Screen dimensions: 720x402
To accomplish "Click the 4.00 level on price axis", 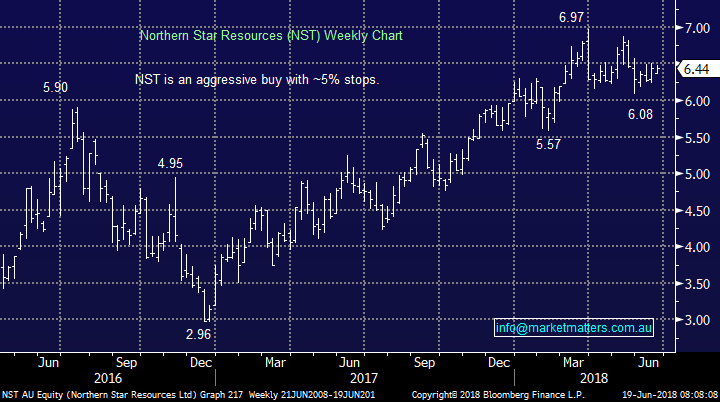I will pos(696,247).
